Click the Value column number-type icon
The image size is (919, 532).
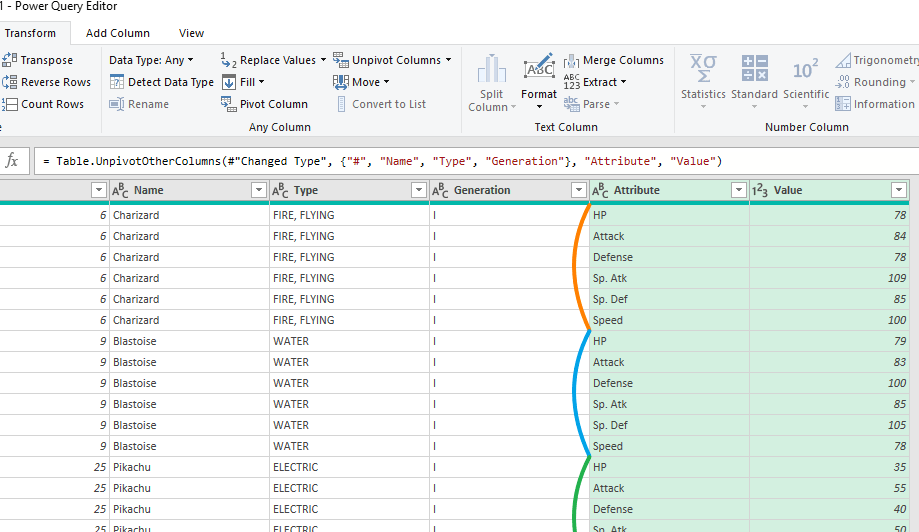click(760, 190)
